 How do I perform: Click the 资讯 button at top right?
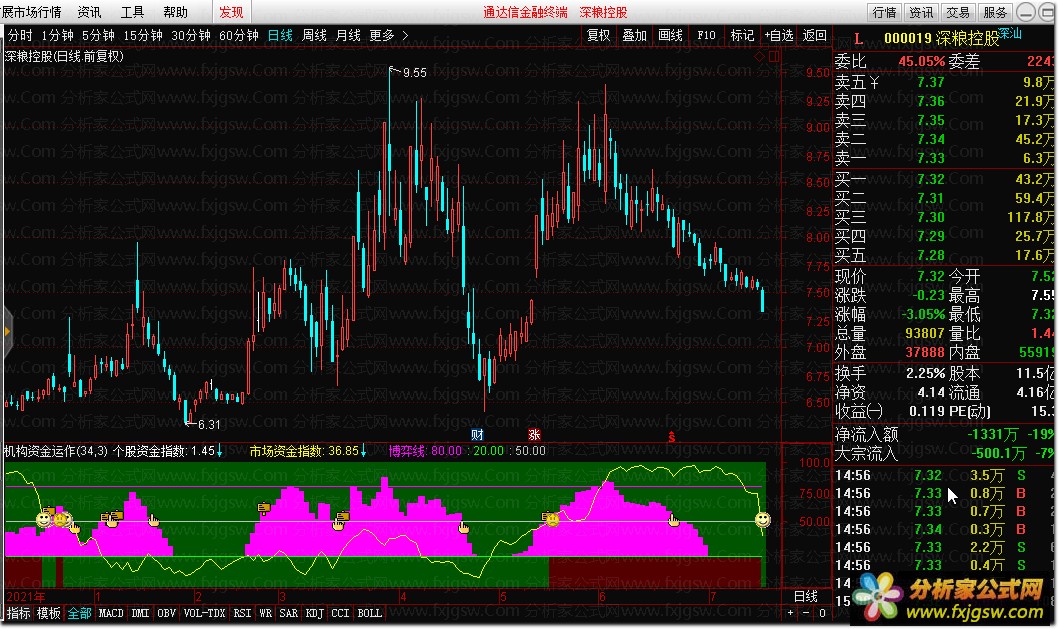pyautogui.click(x=921, y=12)
